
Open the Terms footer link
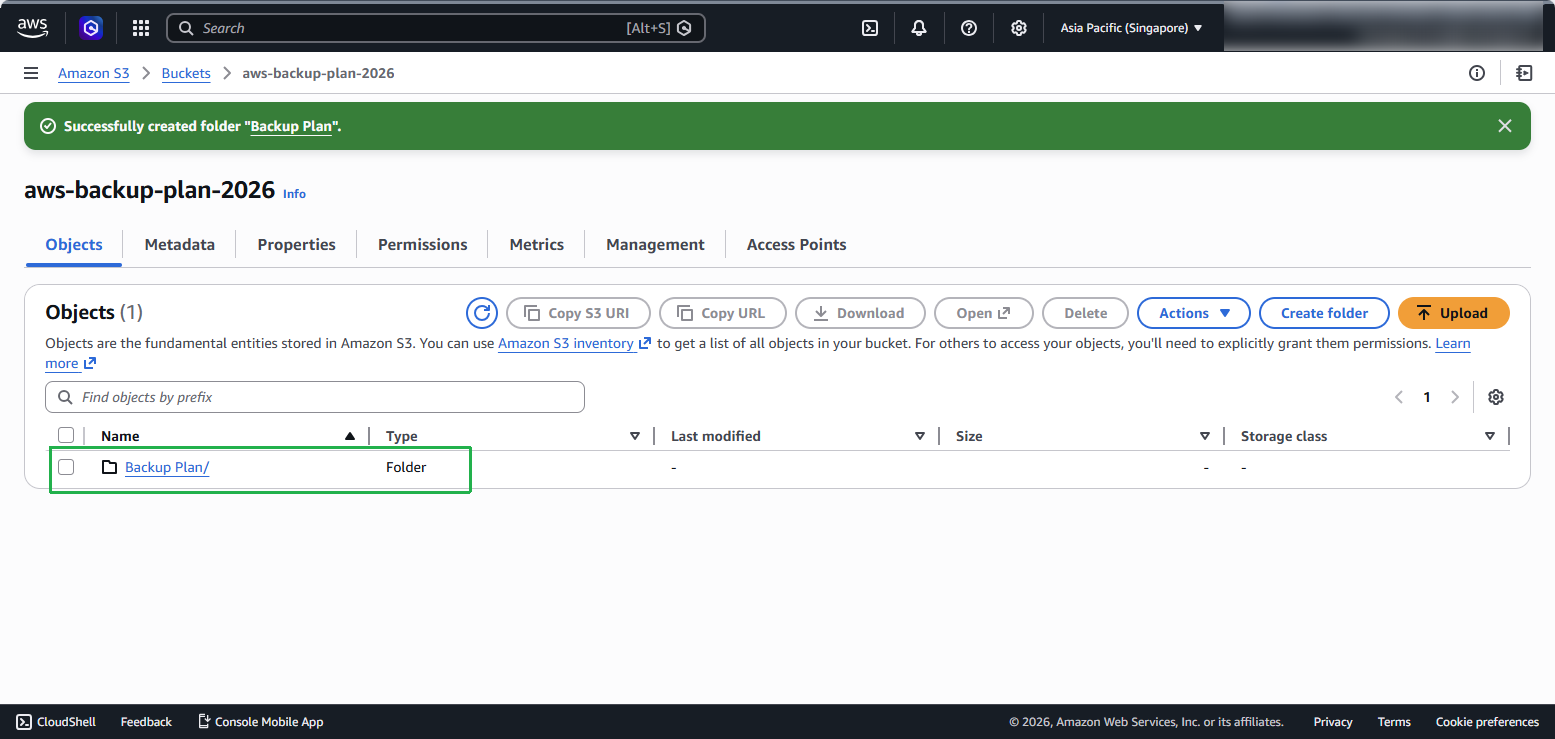tap(1394, 722)
